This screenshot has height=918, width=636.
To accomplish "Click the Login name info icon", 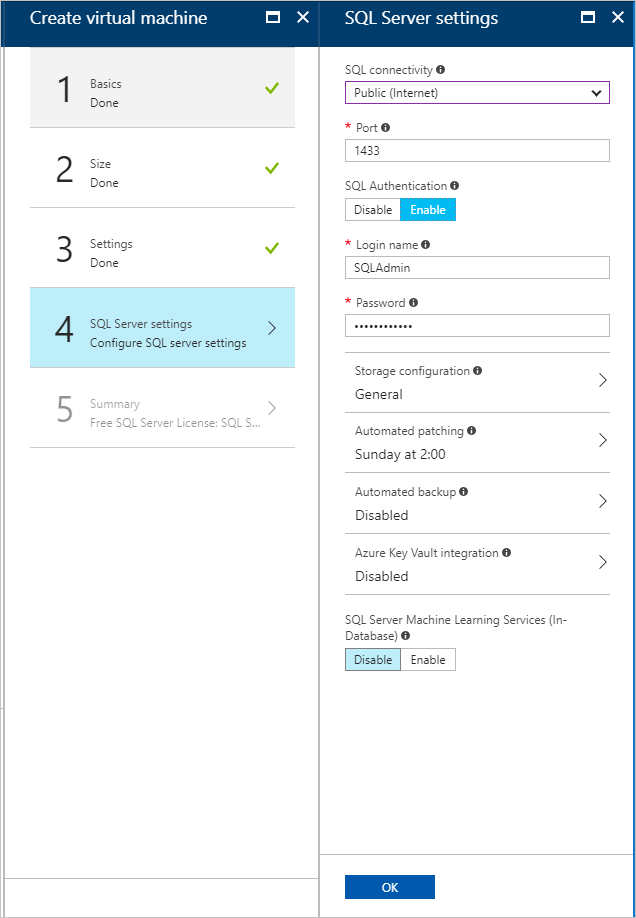I will 426,245.
